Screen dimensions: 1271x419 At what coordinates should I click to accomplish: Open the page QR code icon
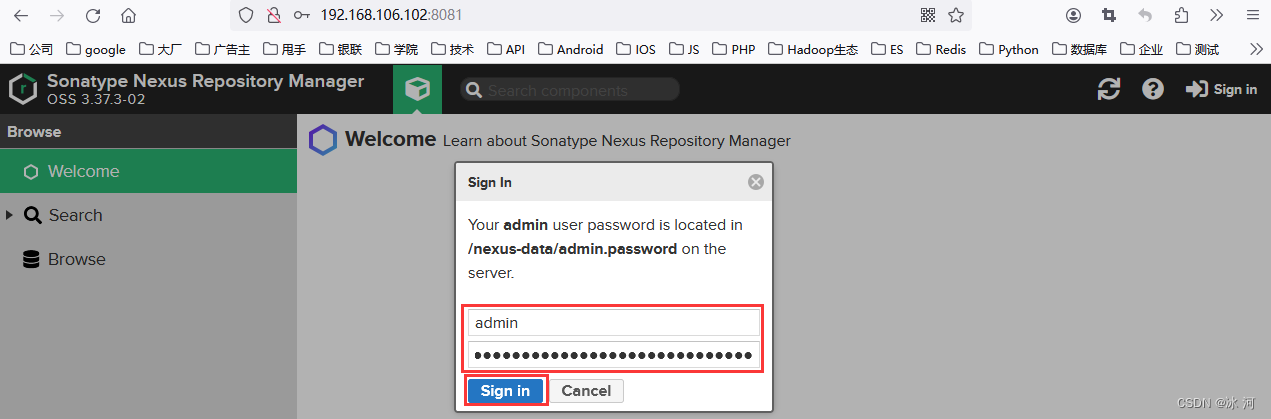928,15
